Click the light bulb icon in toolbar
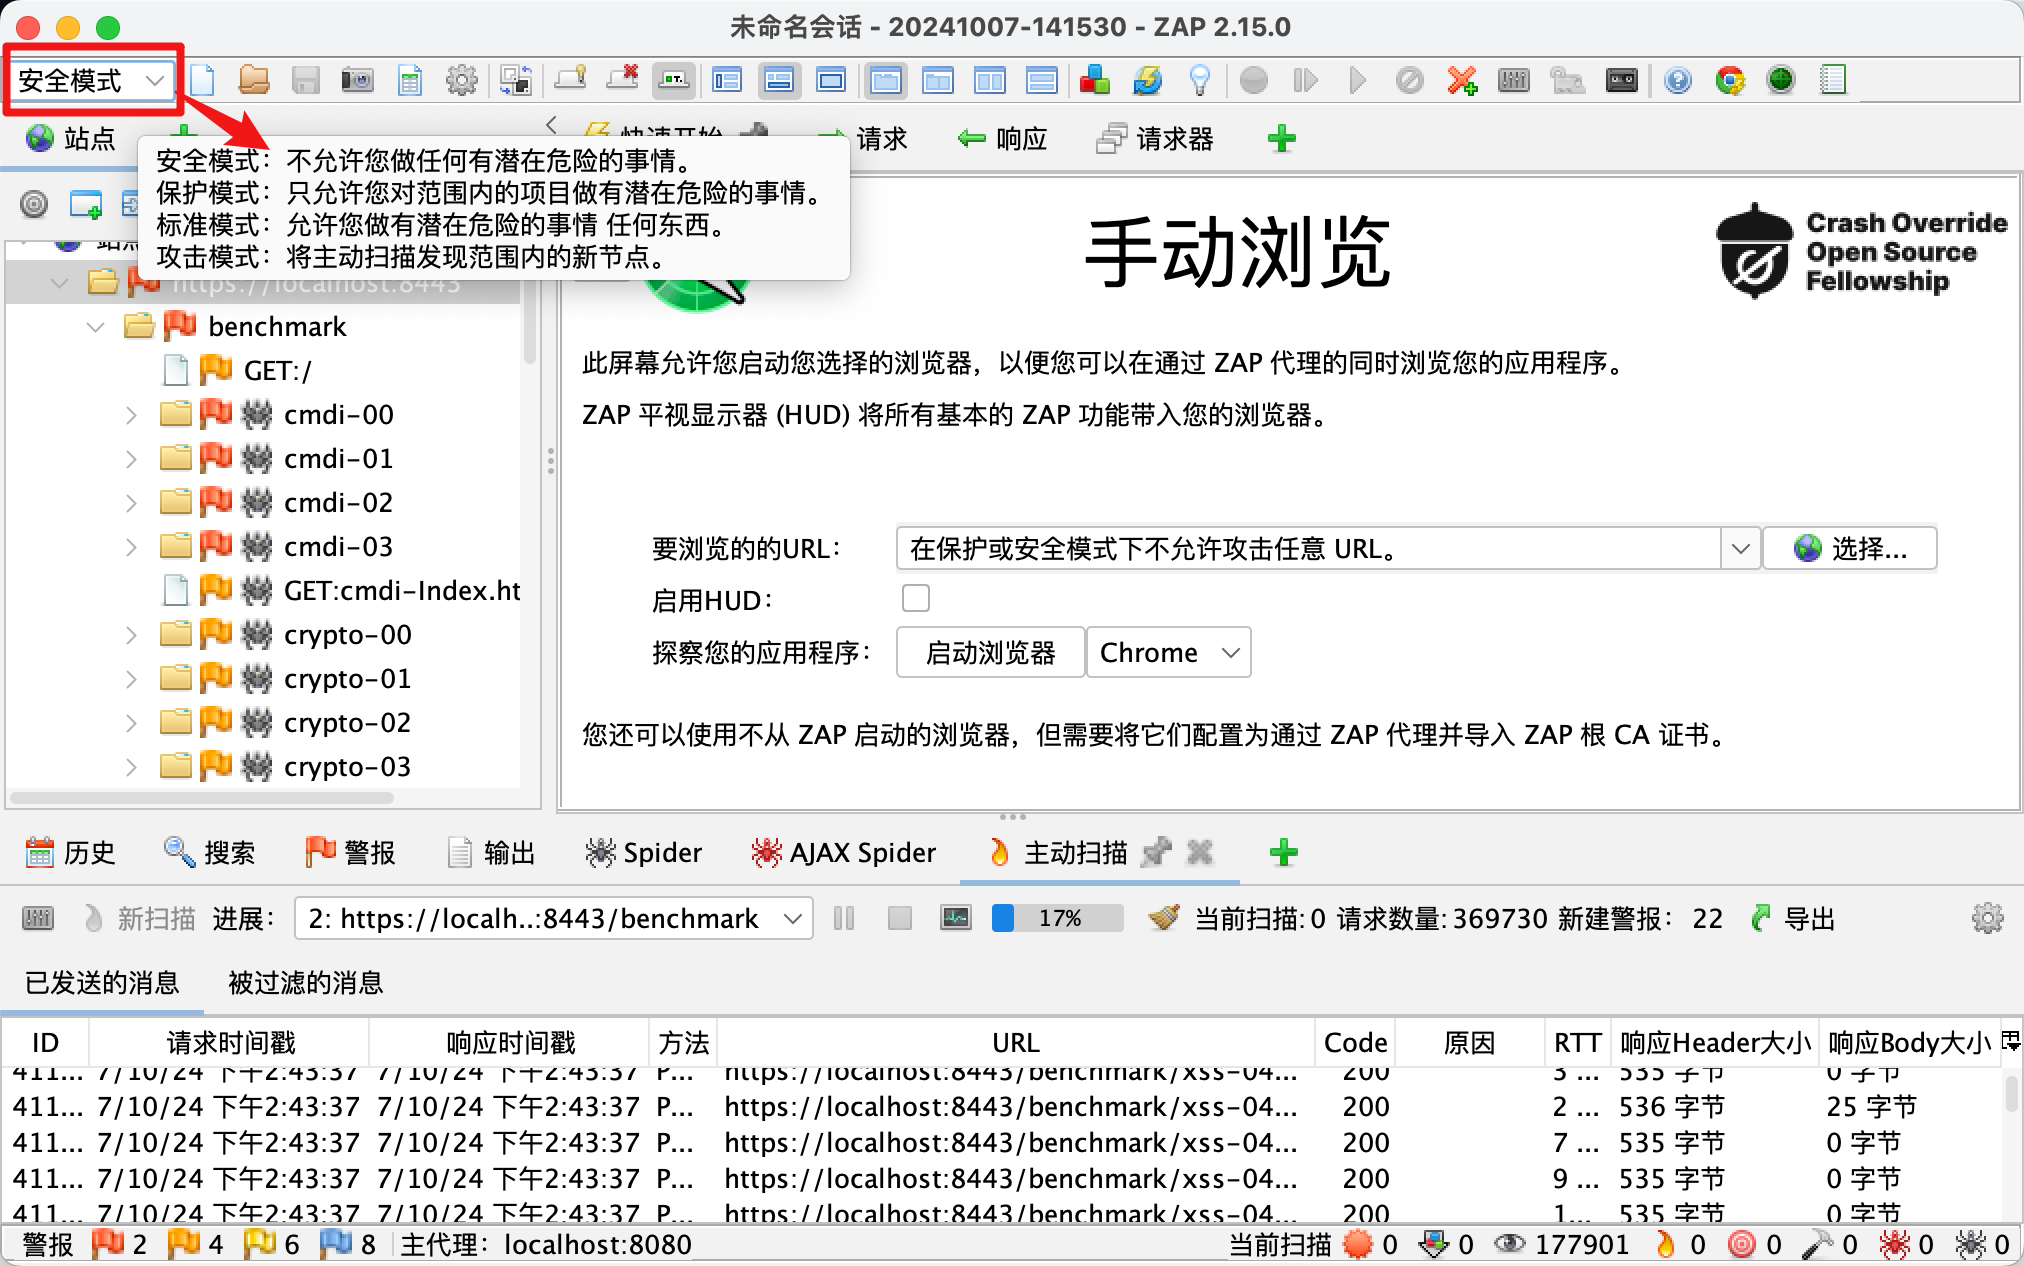Screen dimensions: 2024x1266 [x=1199, y=80]
